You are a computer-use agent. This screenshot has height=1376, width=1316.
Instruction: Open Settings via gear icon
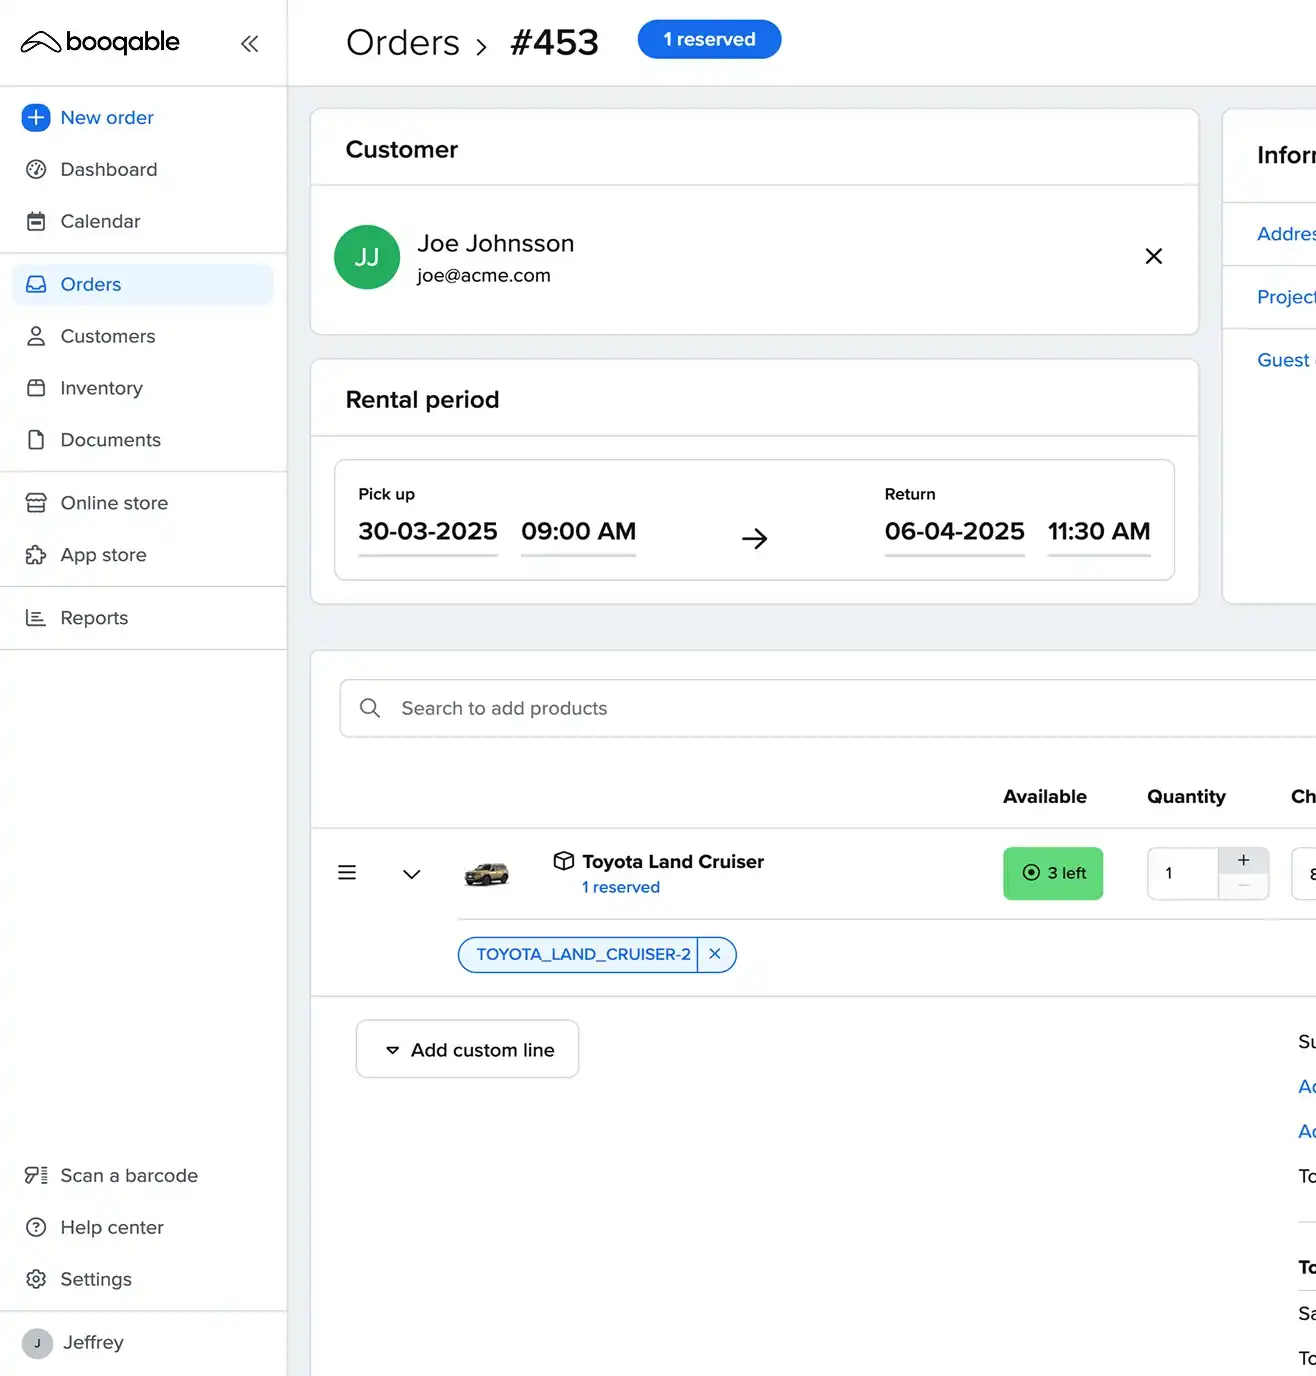tap(36, 1280)
